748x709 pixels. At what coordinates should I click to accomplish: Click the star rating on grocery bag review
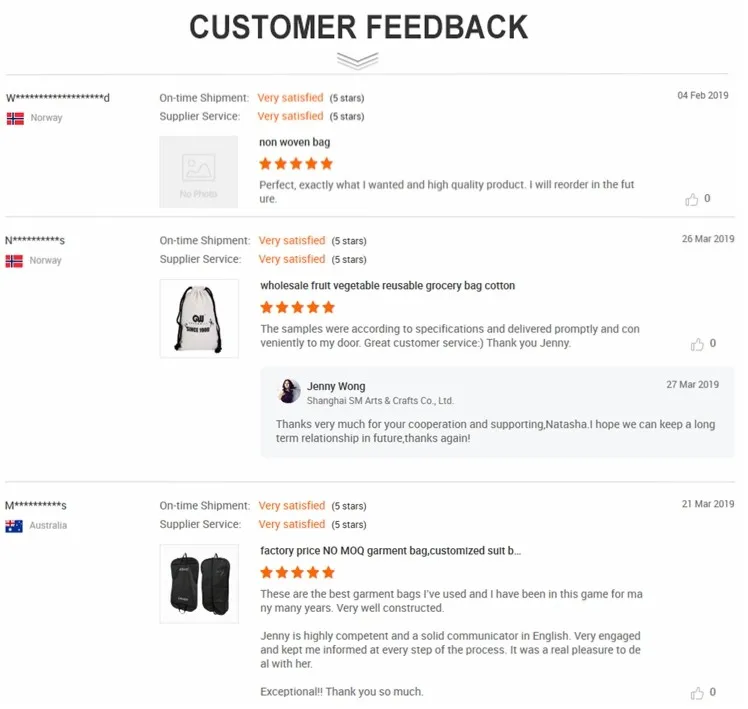tap(297, 307)
